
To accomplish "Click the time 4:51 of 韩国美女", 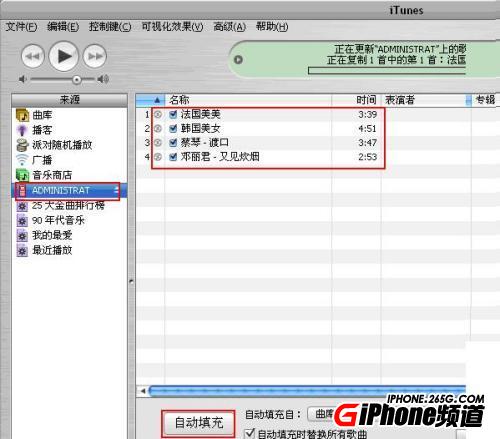I will (x=367, y=128).
